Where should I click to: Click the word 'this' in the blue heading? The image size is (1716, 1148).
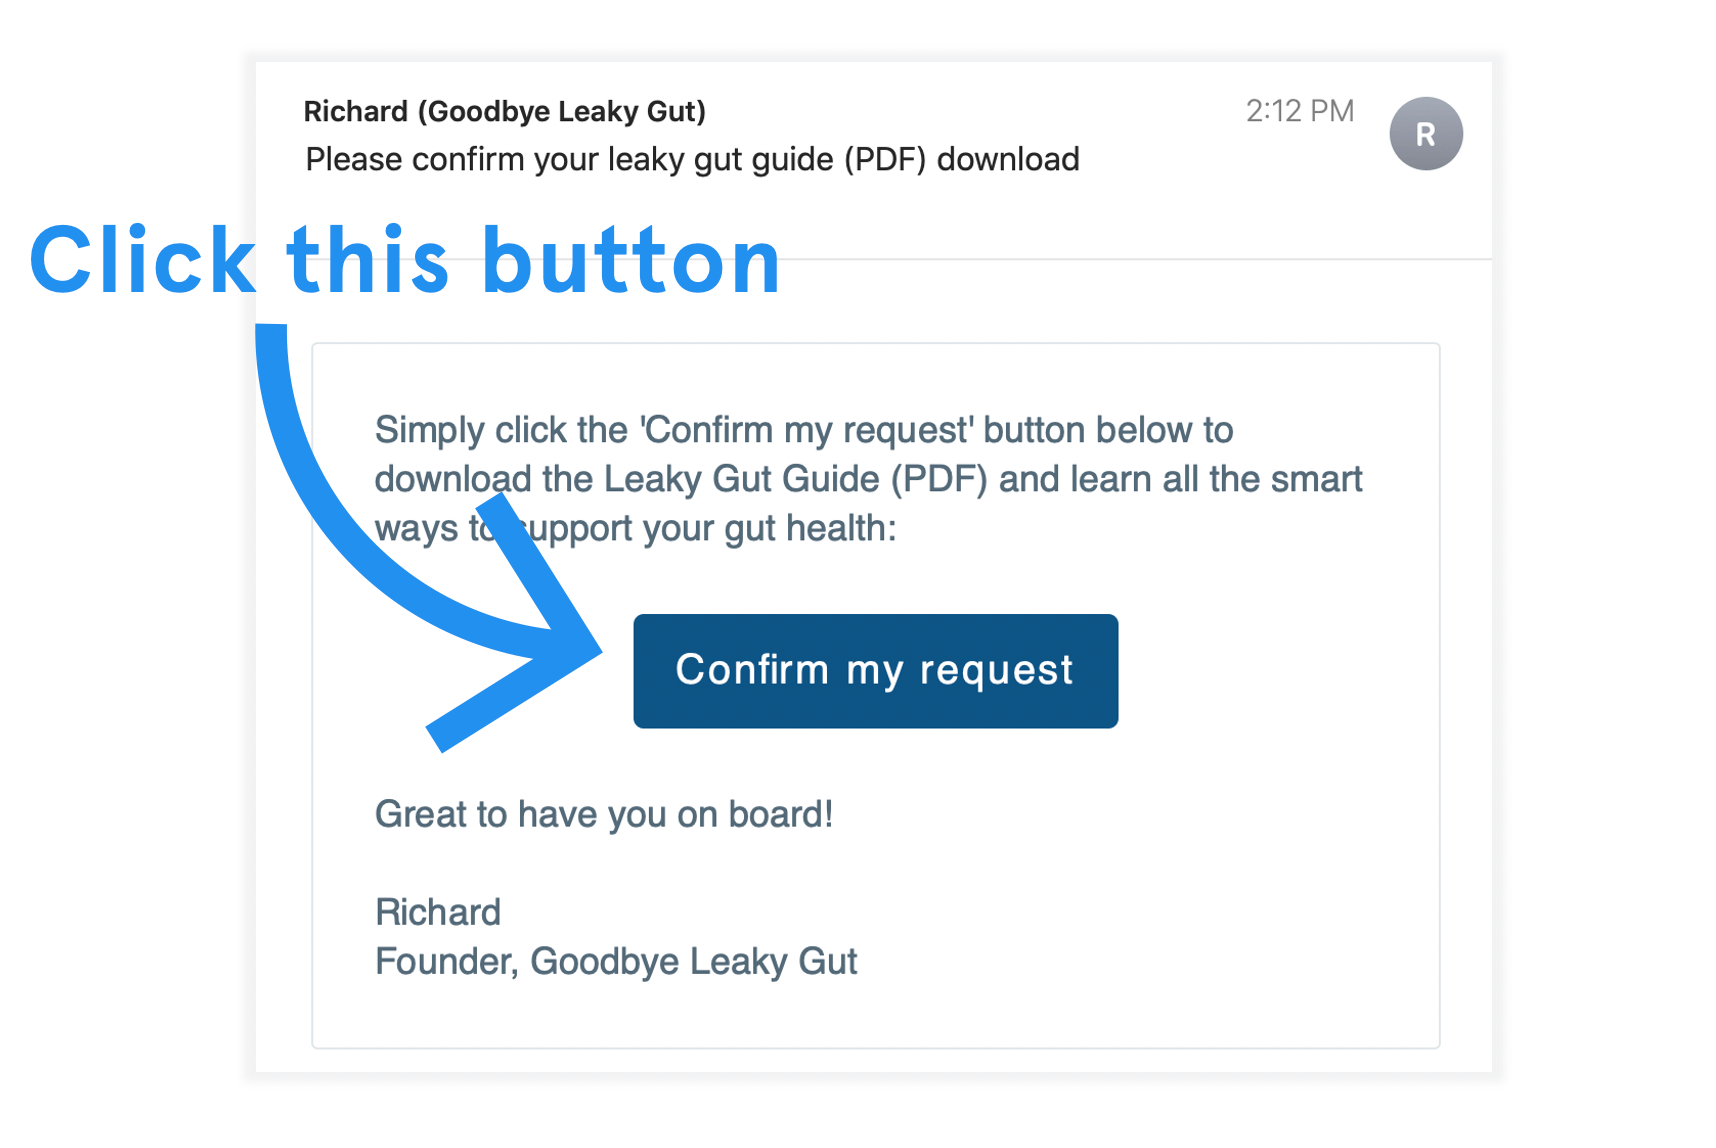(367, 261)
